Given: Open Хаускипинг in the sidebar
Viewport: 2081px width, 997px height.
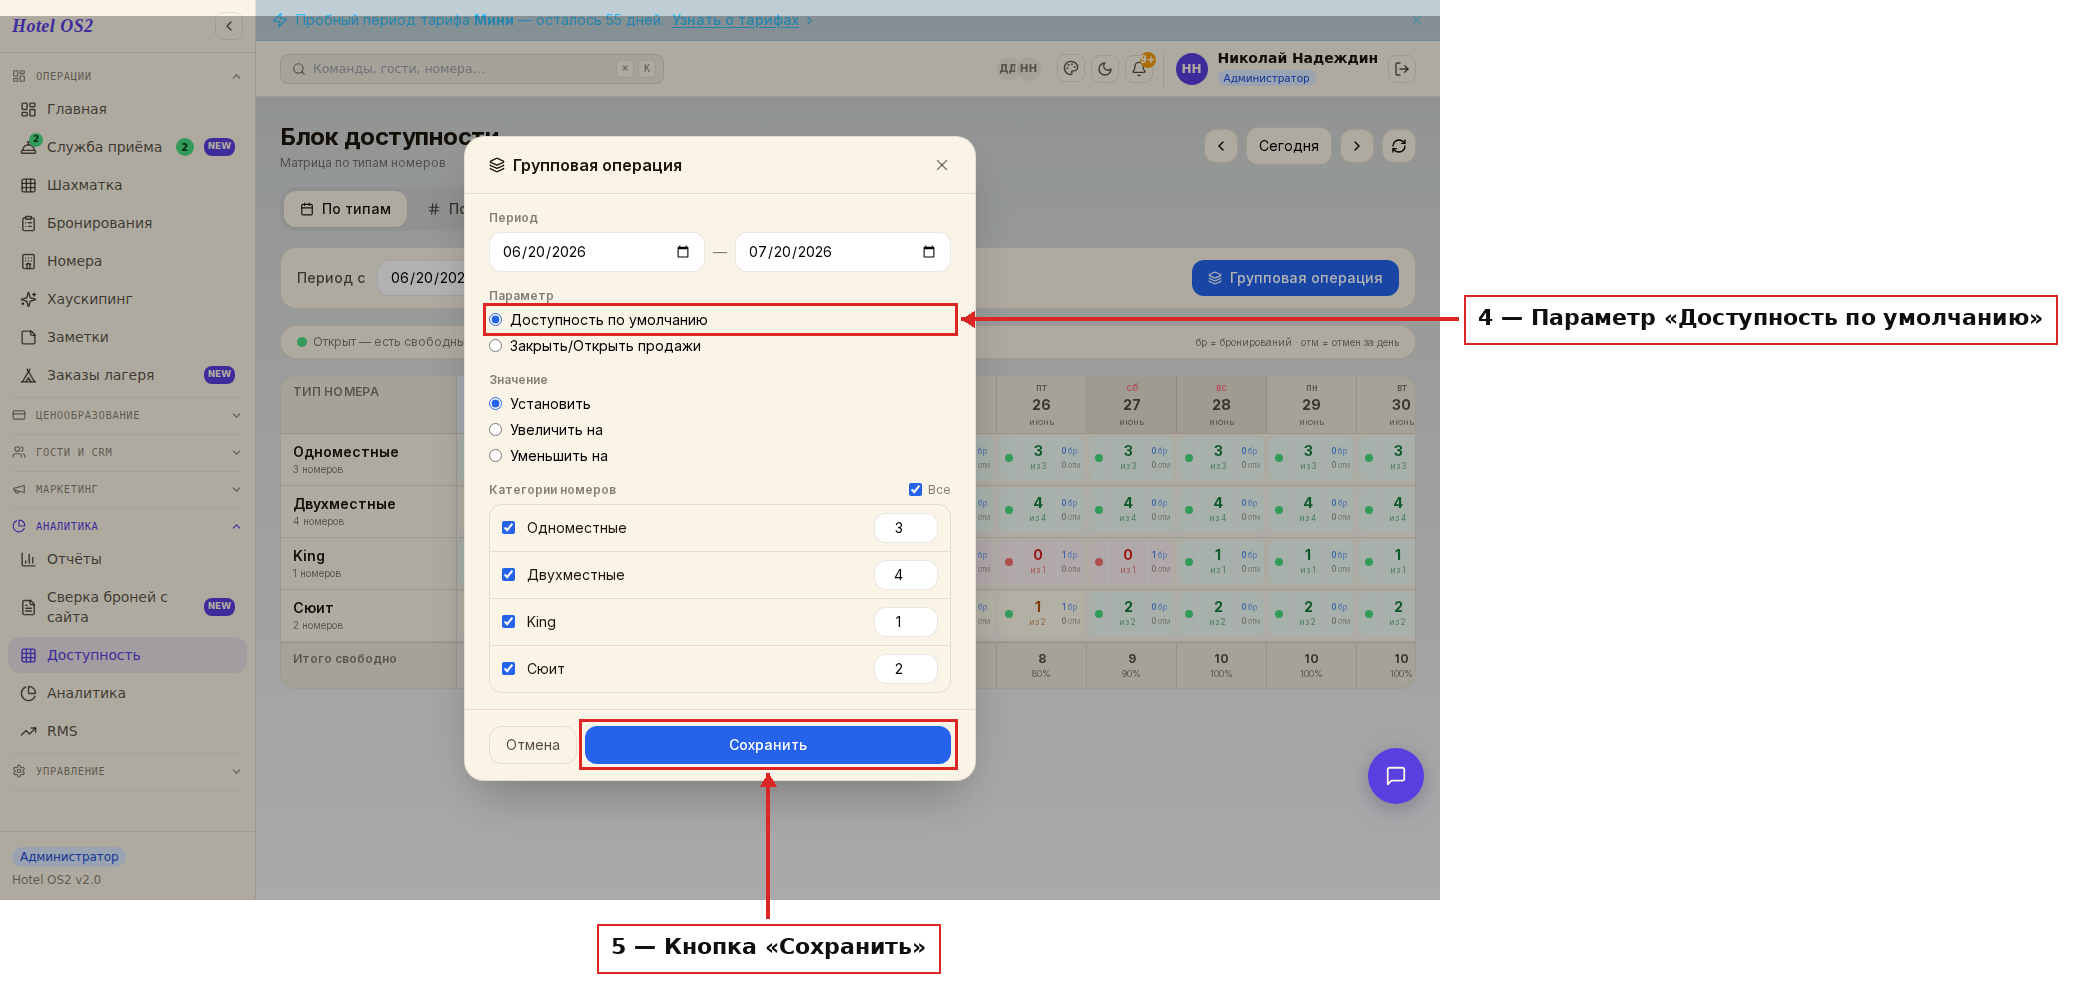Looking at the screenshot, I should coord(126,299).
